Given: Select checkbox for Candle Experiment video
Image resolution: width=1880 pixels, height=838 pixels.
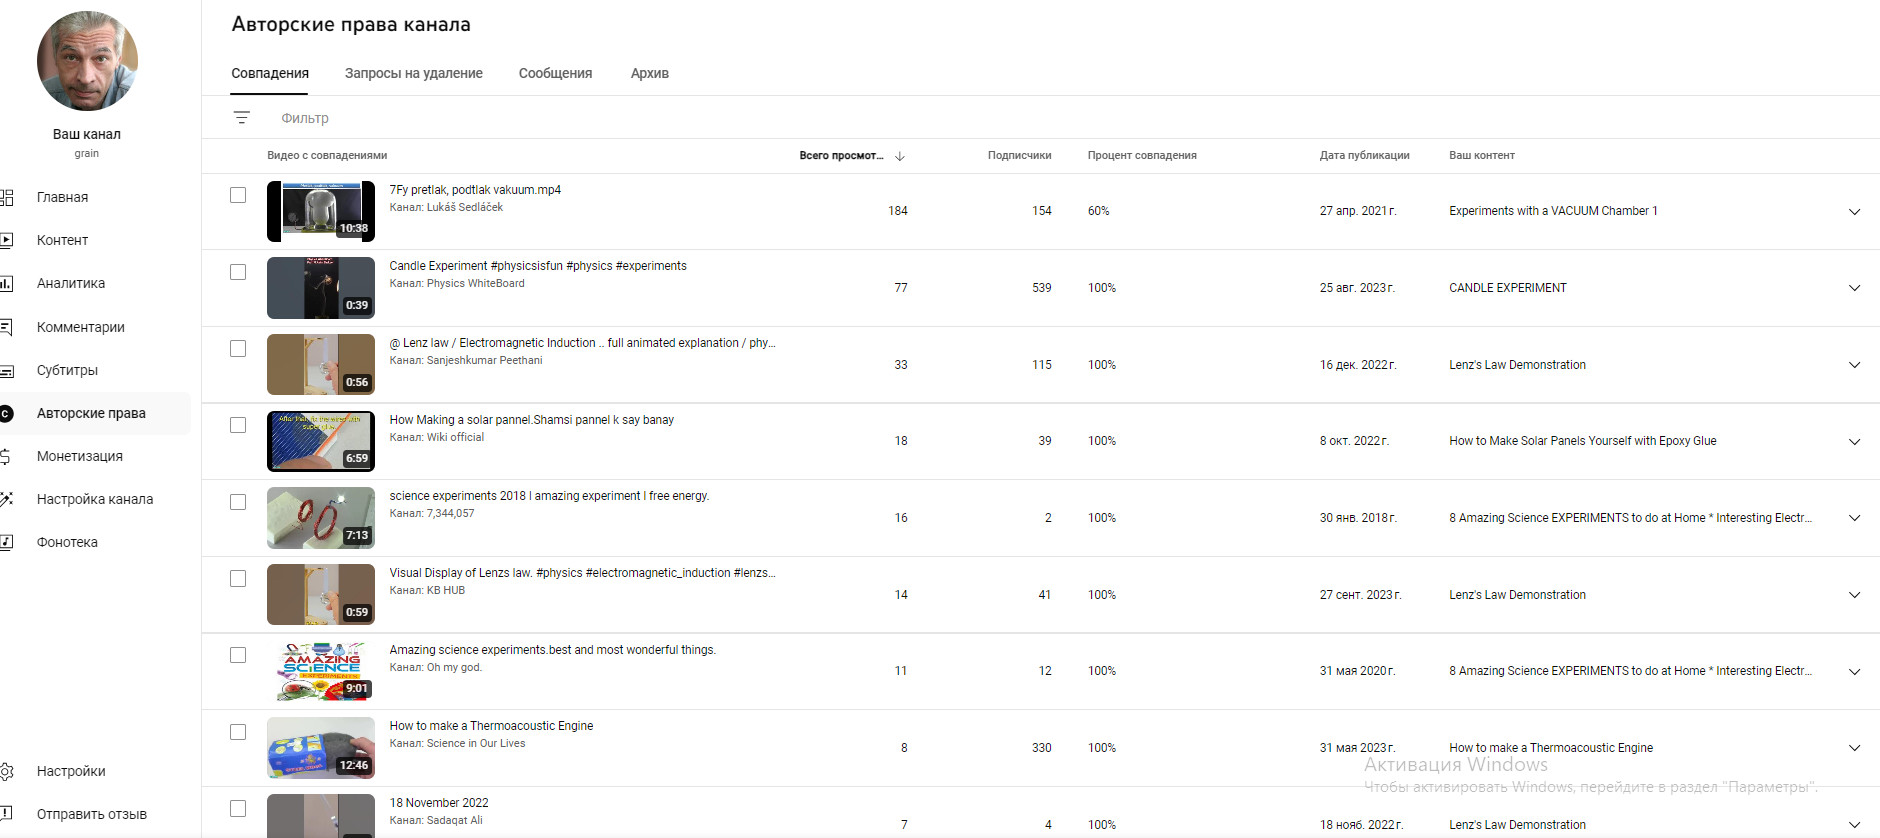Looking at the screenshot, I should [x=238, y=272].
